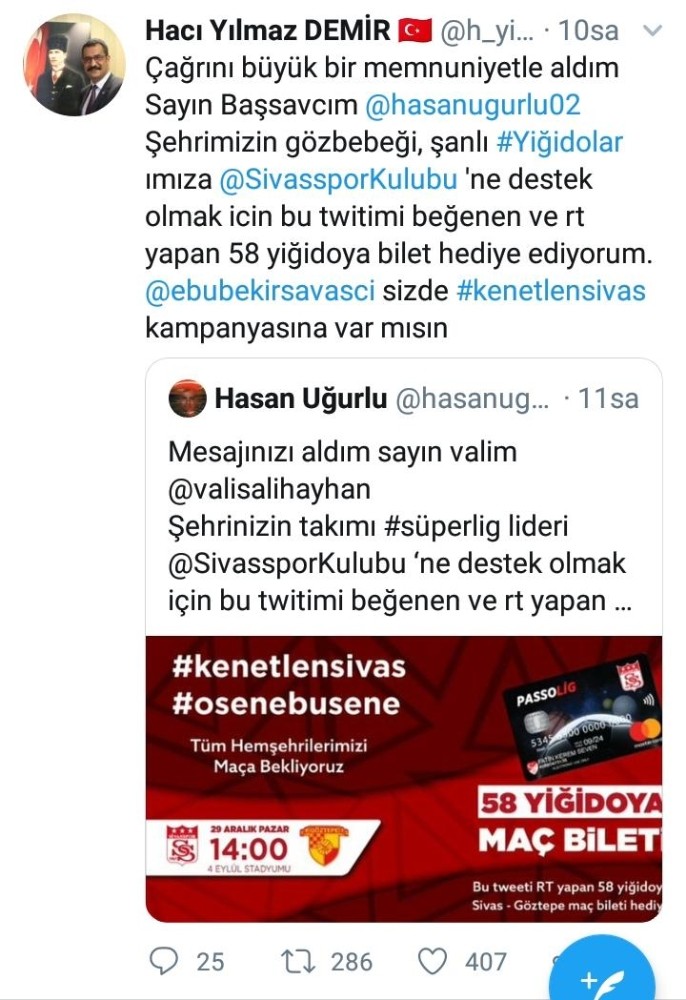The width and height of the screenshot is (686, 1000).
Task: Open Hacı Yılmaz DEMİR's profile photo
Action: click(74, 66)
